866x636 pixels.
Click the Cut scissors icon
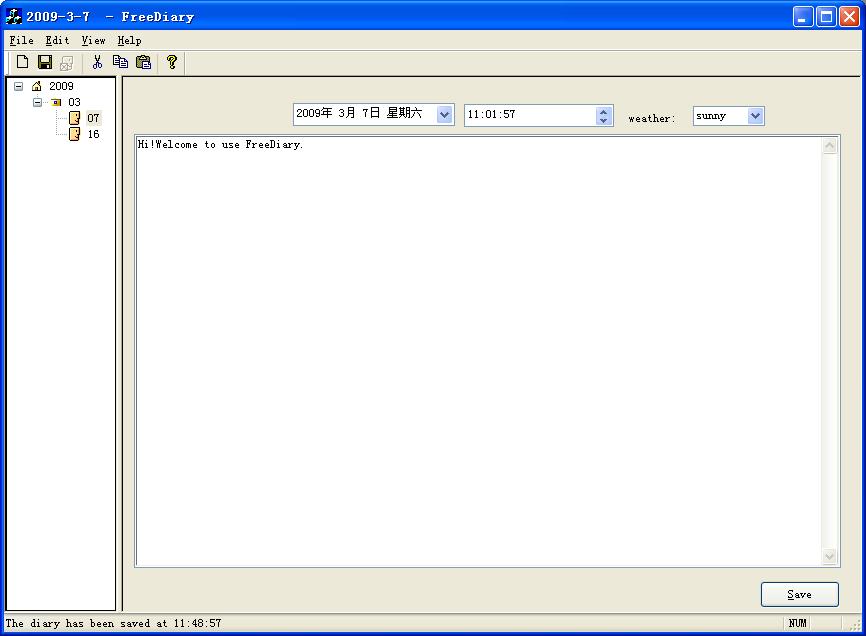click(97, 62)
